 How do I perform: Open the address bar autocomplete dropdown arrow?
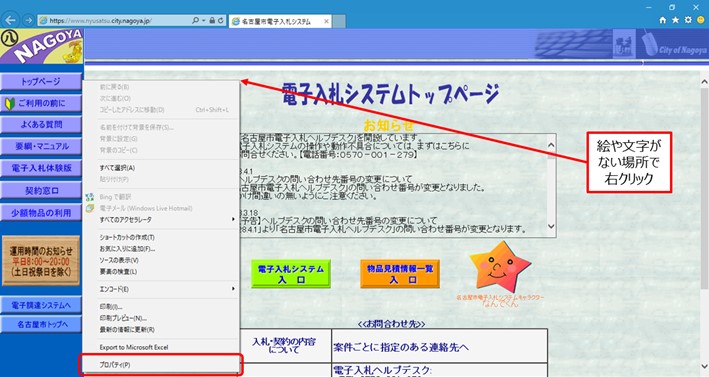[x=203, y=21]
